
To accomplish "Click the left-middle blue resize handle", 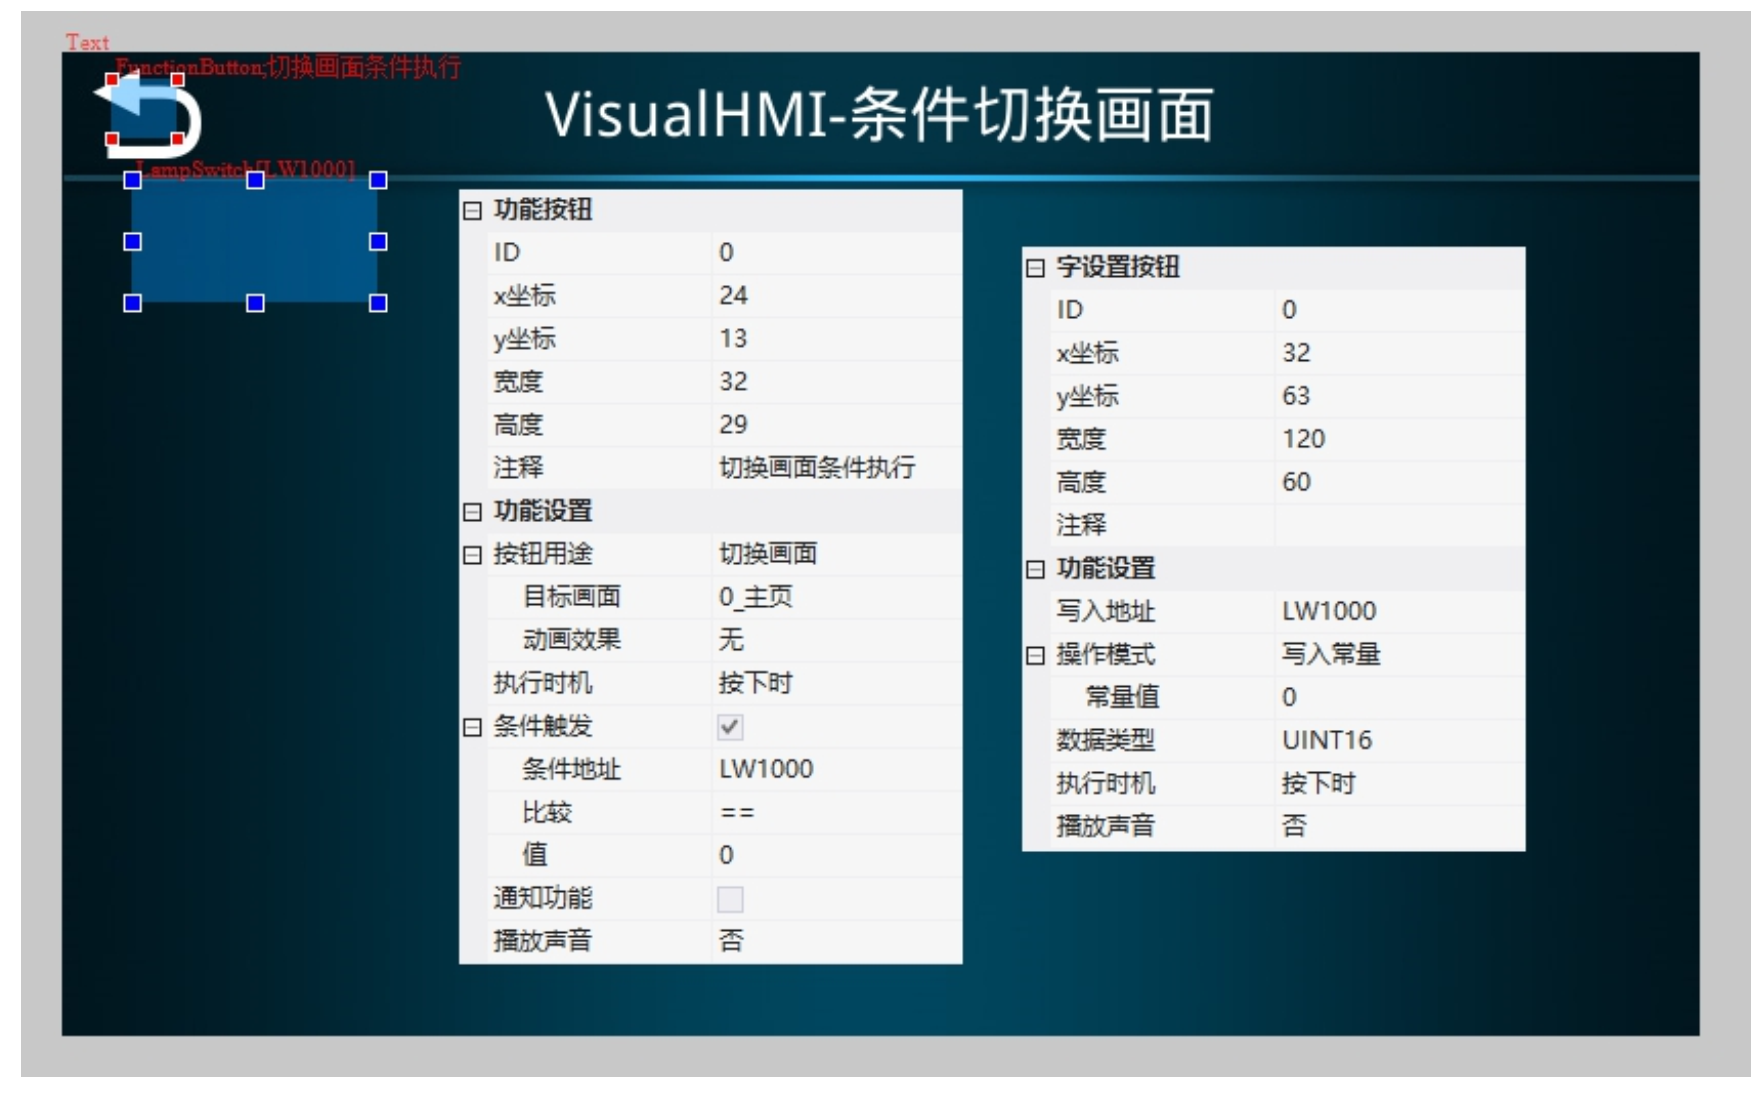I will [132, 242].
